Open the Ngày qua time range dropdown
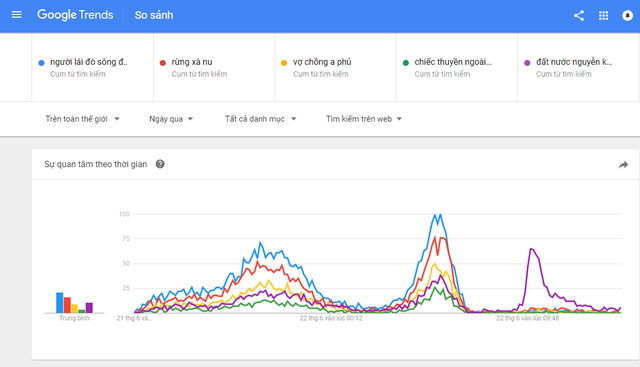The height and width of the screenshot is (367, 640). pyautogui.click(x=171, y=119)
